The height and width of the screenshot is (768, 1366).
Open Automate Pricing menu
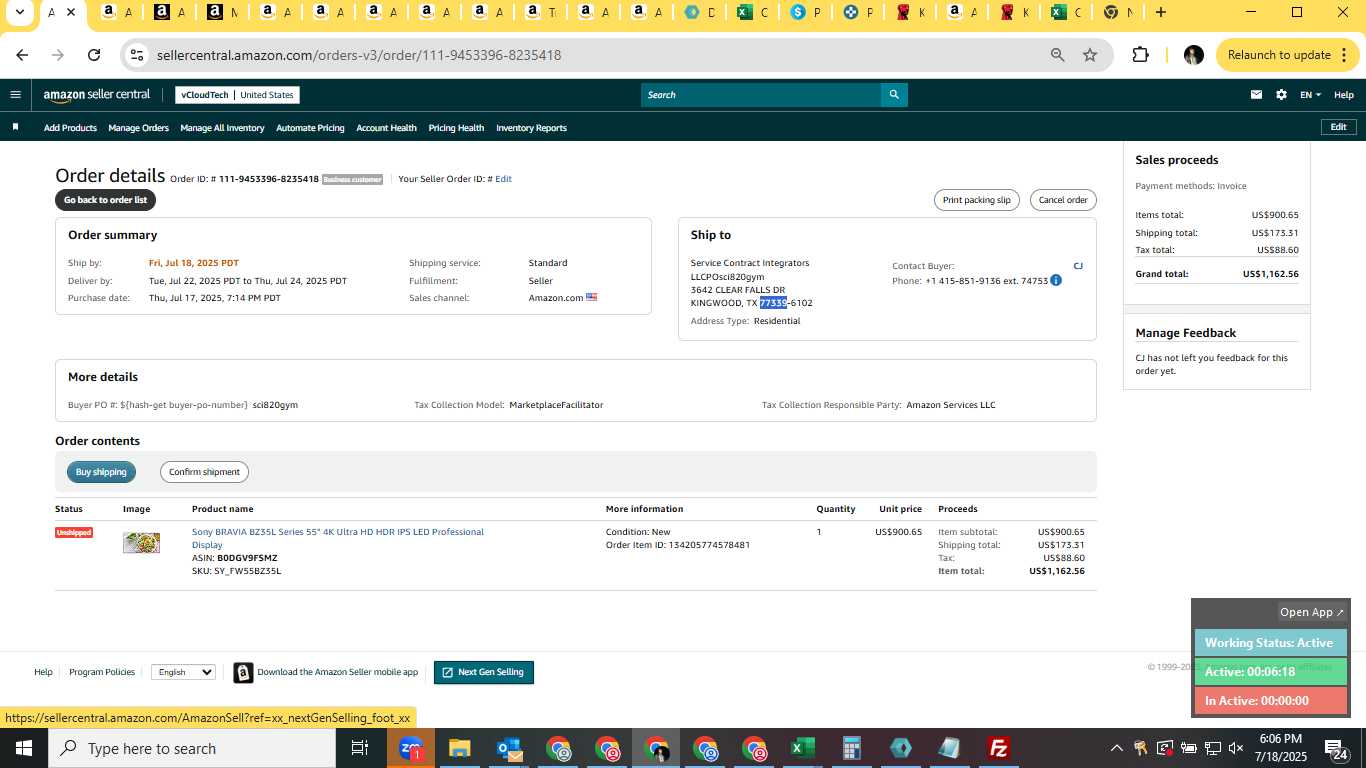tap(310, 128)
